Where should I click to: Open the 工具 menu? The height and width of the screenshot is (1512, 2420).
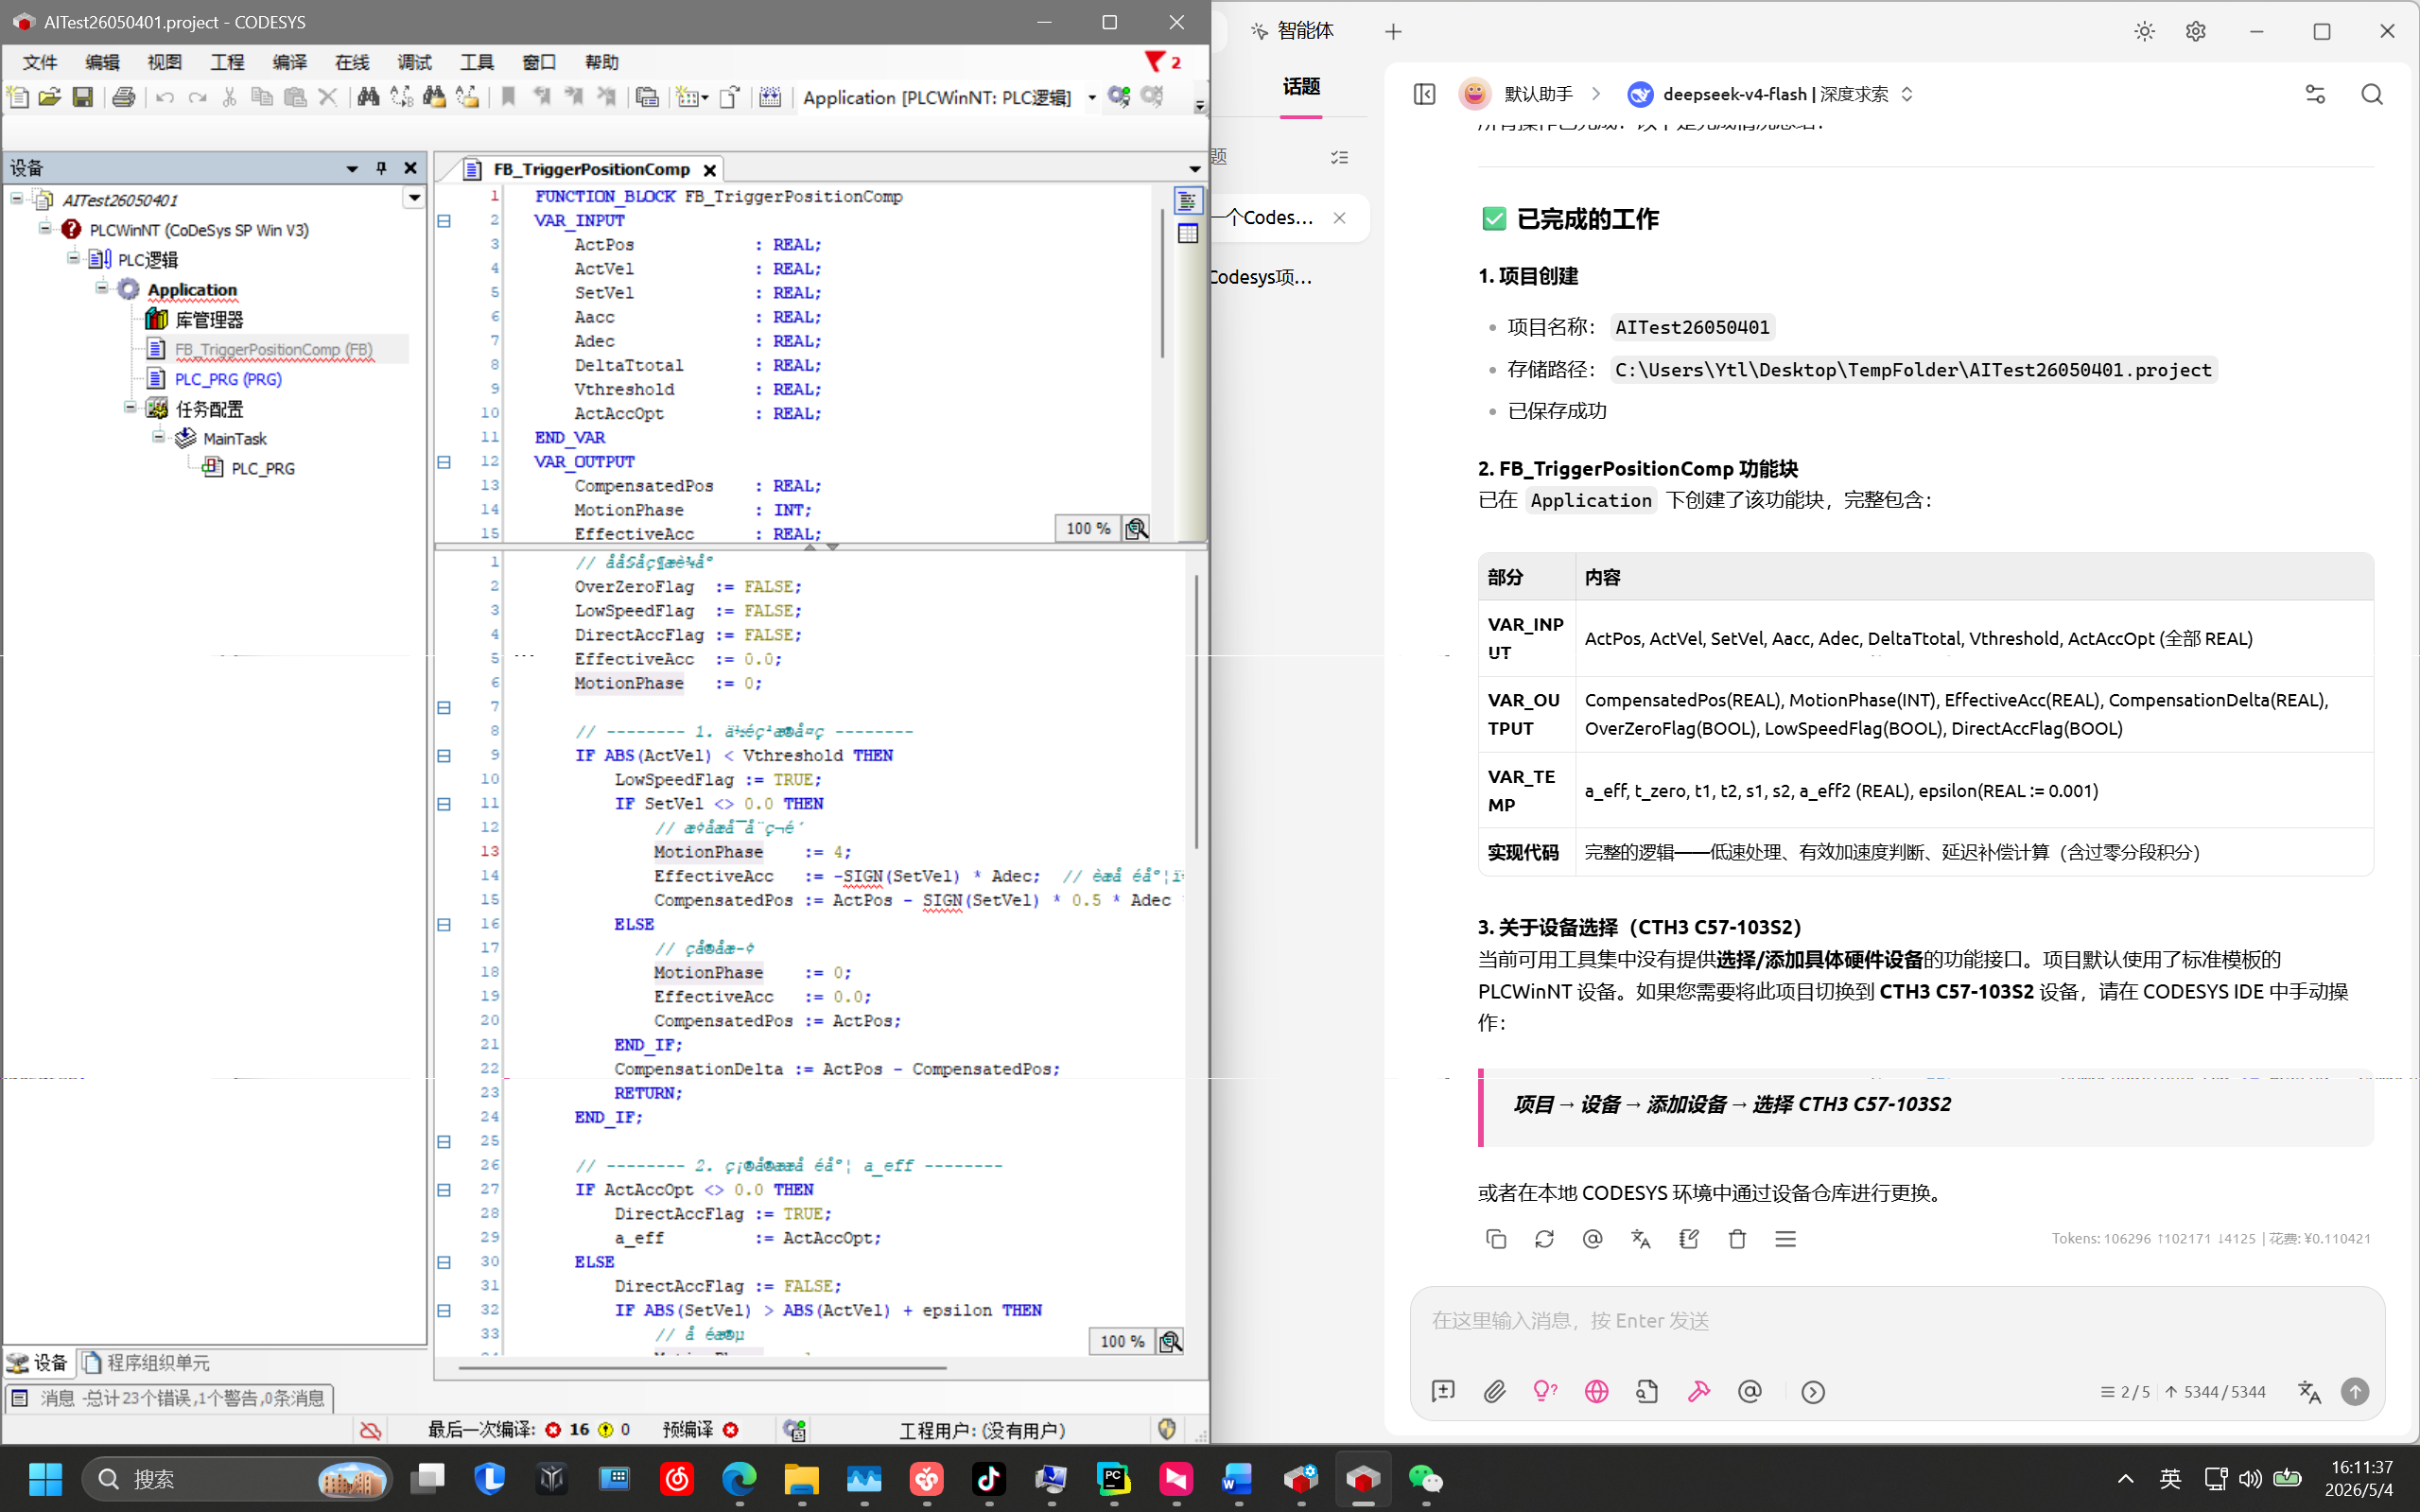477,62
